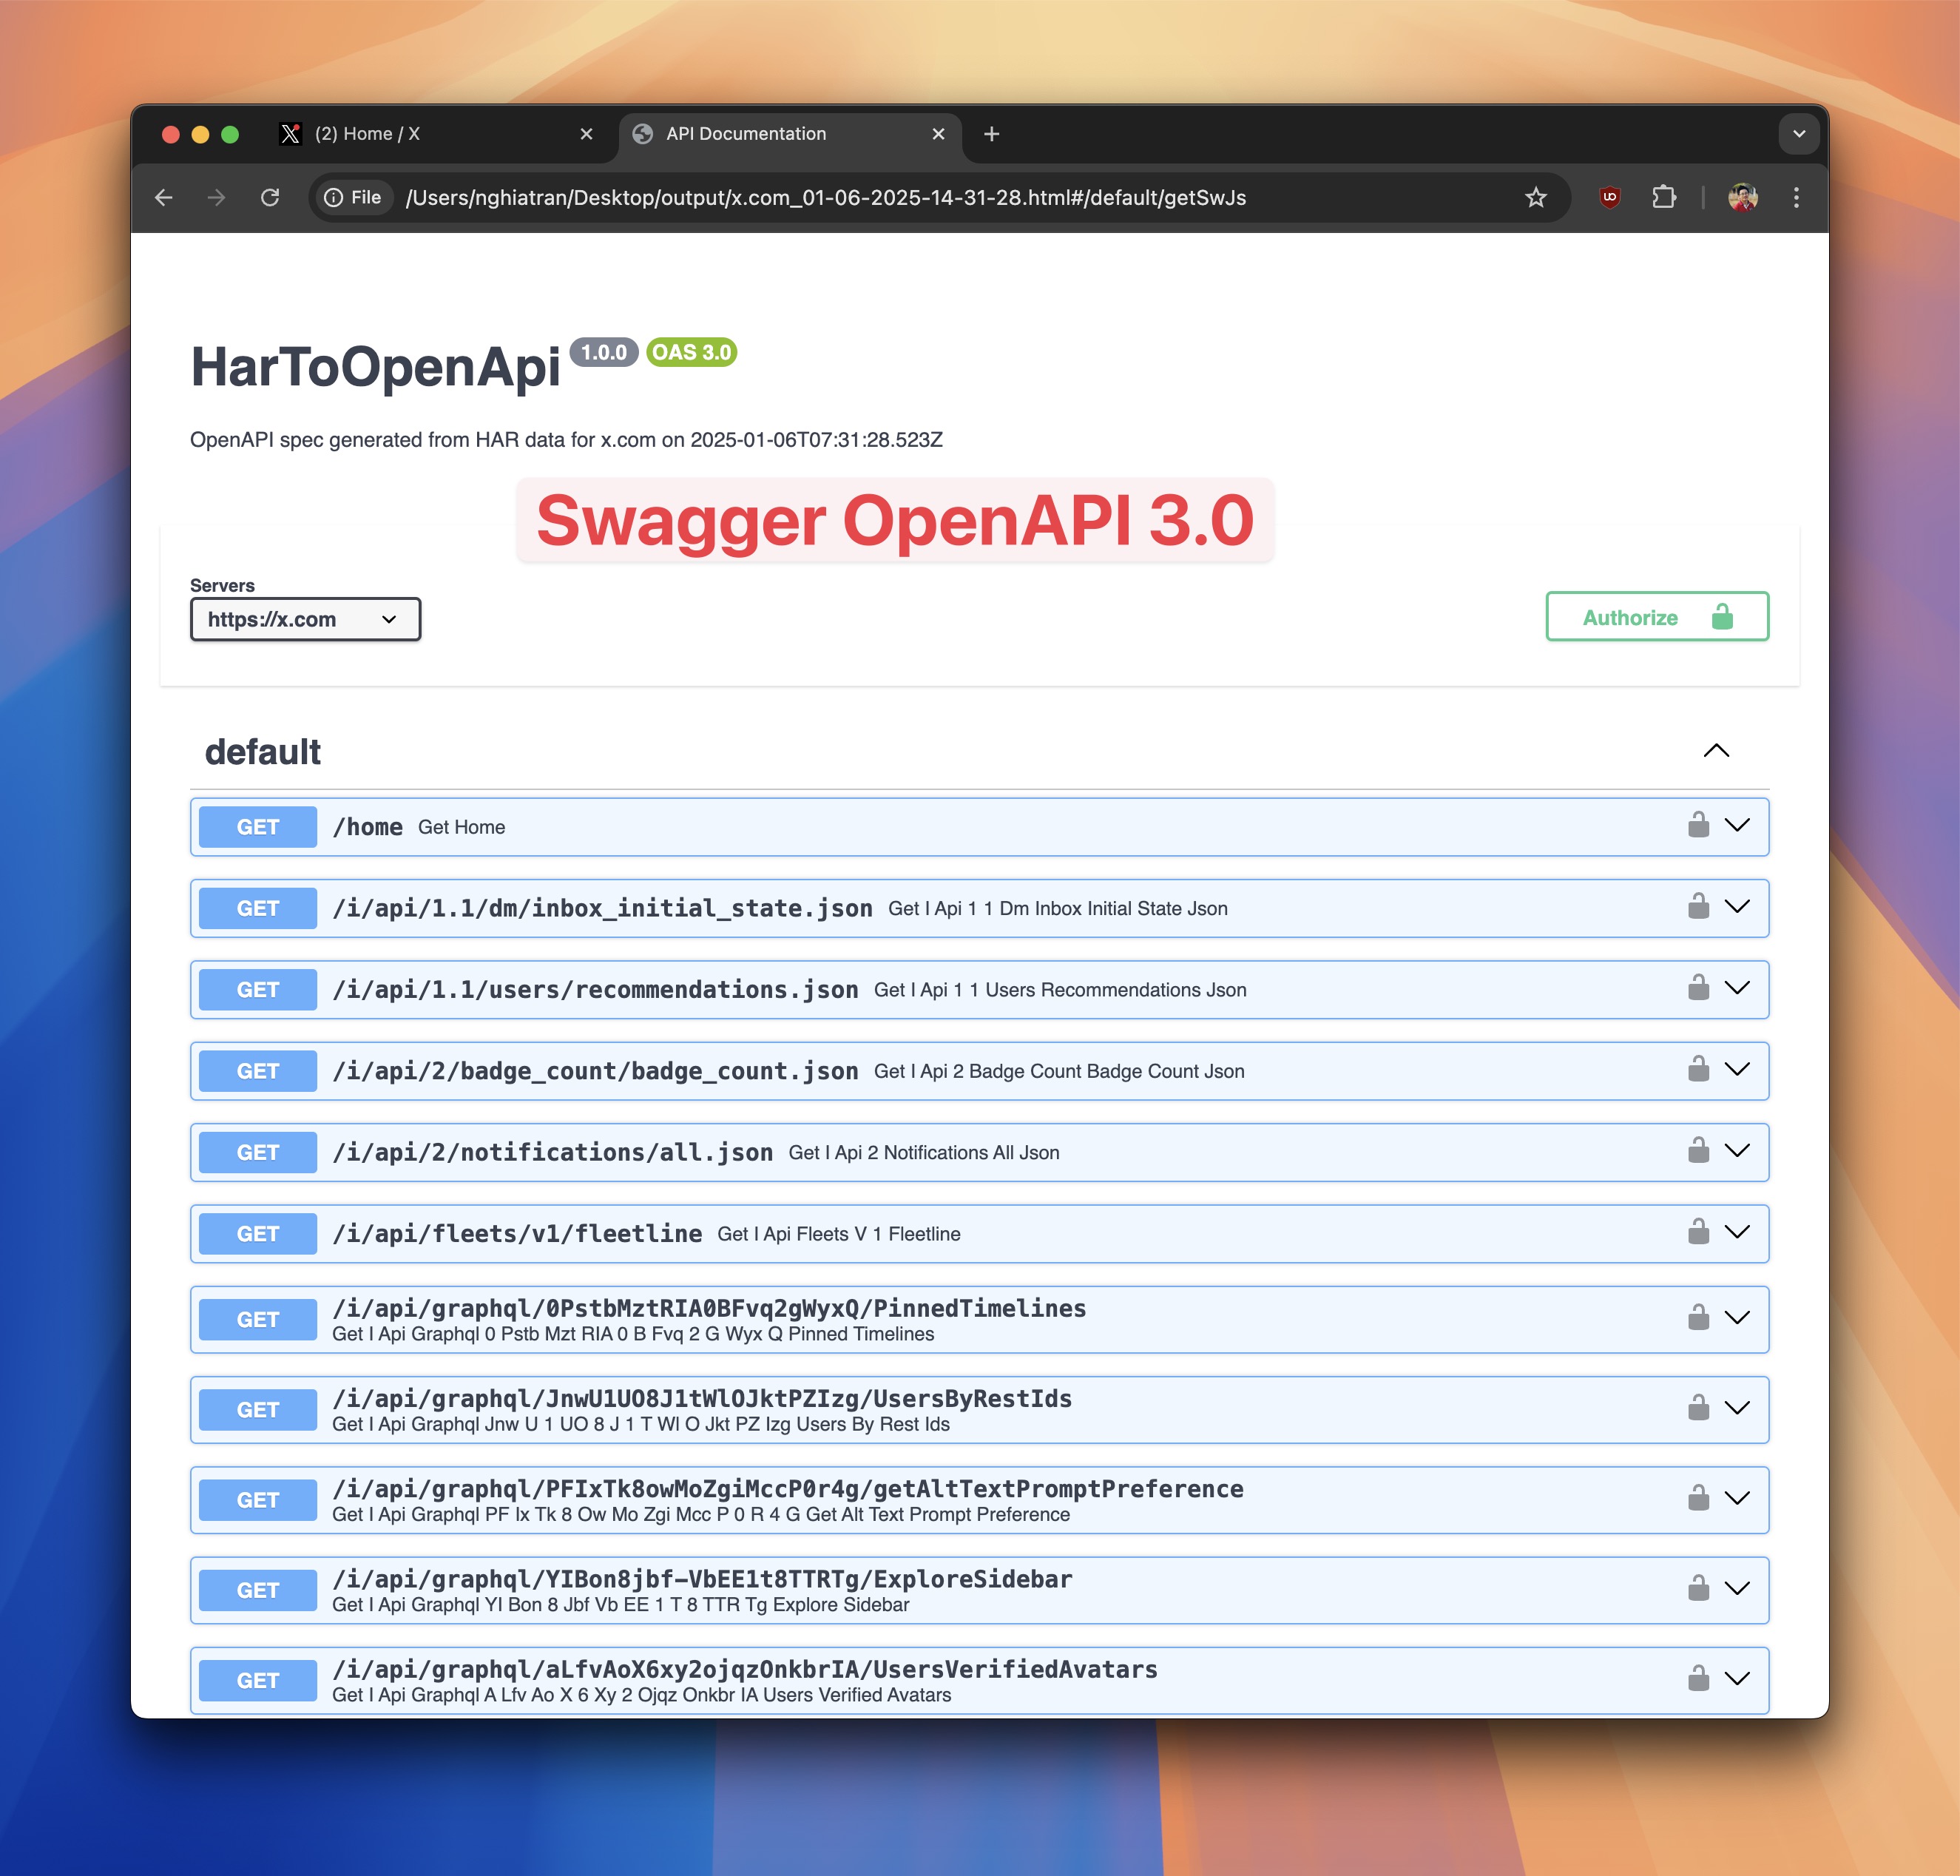Open the uBlock Origin extension icon
This screenshot has height=1876, width=1960.
click(1610, 197)
